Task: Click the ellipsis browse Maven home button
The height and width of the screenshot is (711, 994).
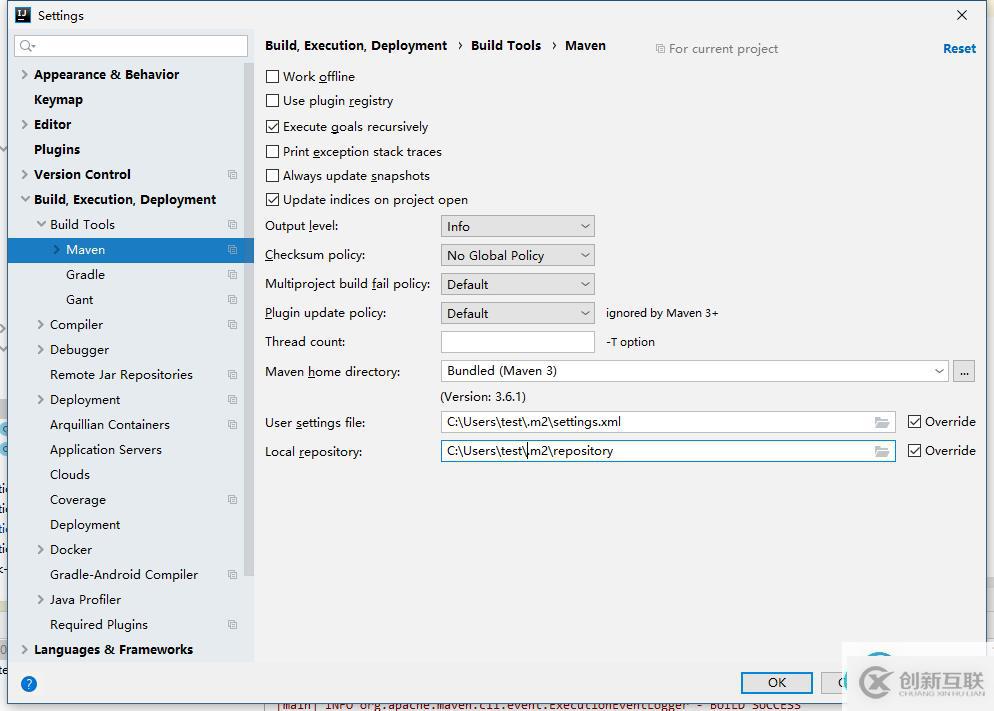Action: tap(964, 371)
